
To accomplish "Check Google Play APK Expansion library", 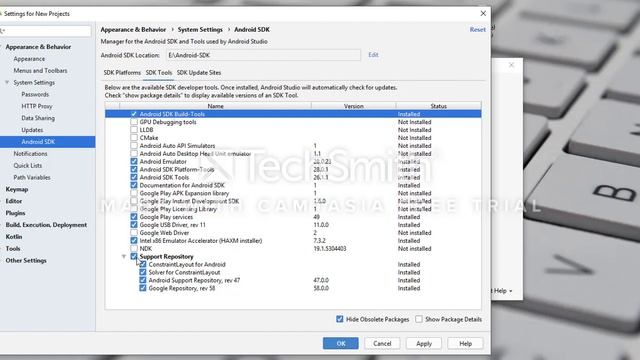I will point(134,193).
